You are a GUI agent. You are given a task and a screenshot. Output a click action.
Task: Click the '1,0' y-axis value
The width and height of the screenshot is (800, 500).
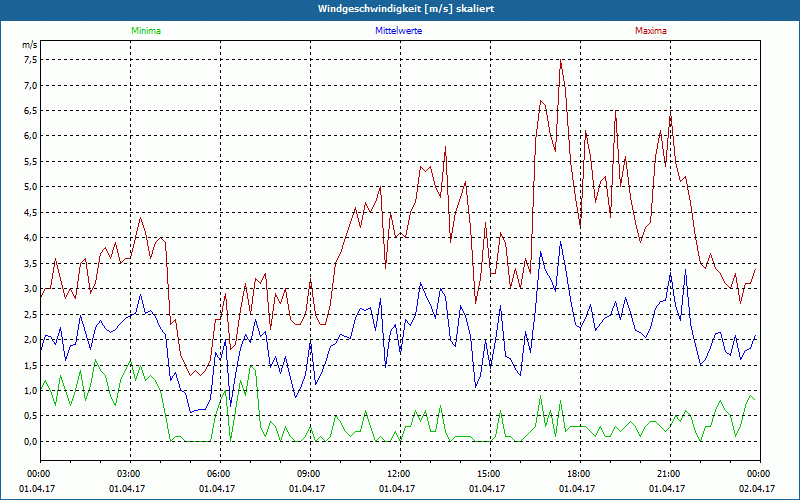click(x=31, y=391)
